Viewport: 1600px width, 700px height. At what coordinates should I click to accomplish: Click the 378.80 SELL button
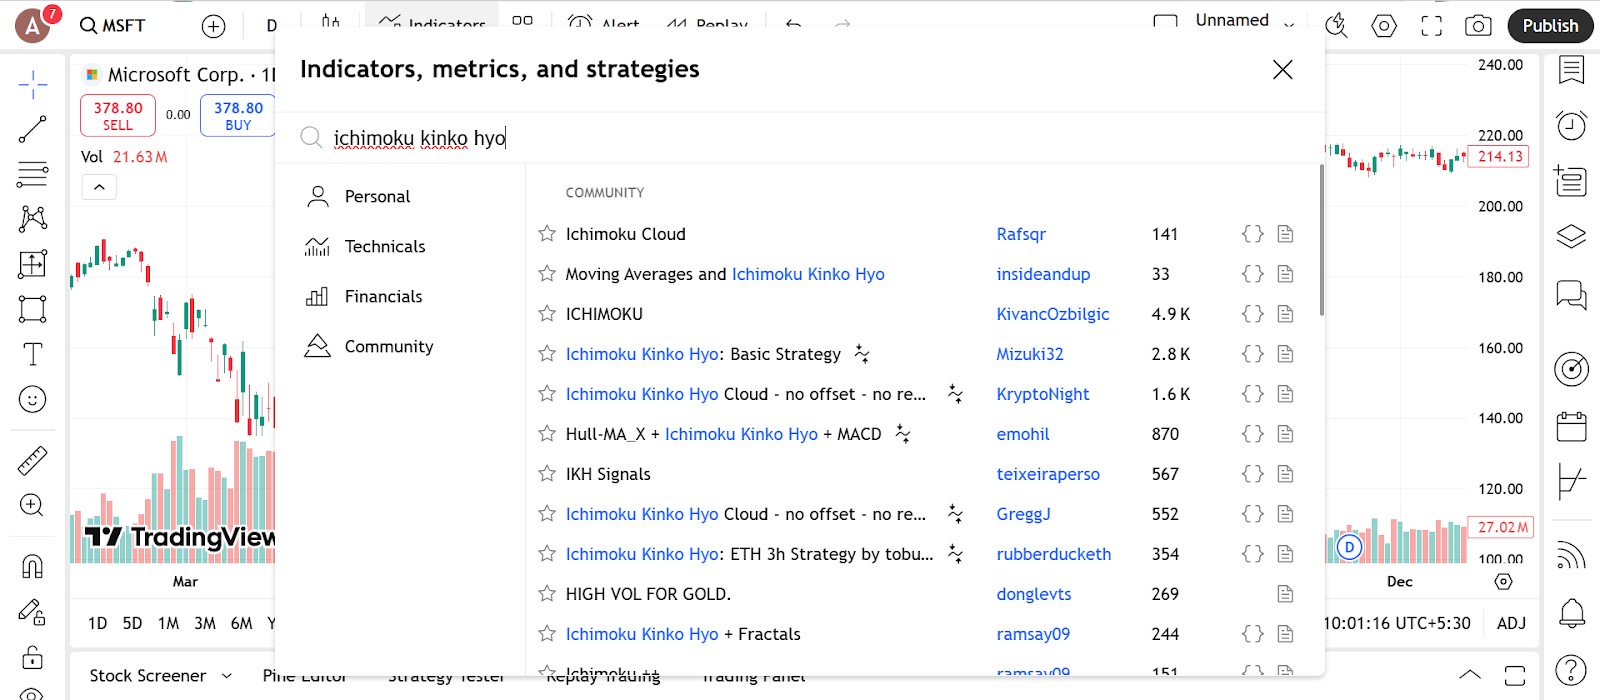click(x=118, y=115)
